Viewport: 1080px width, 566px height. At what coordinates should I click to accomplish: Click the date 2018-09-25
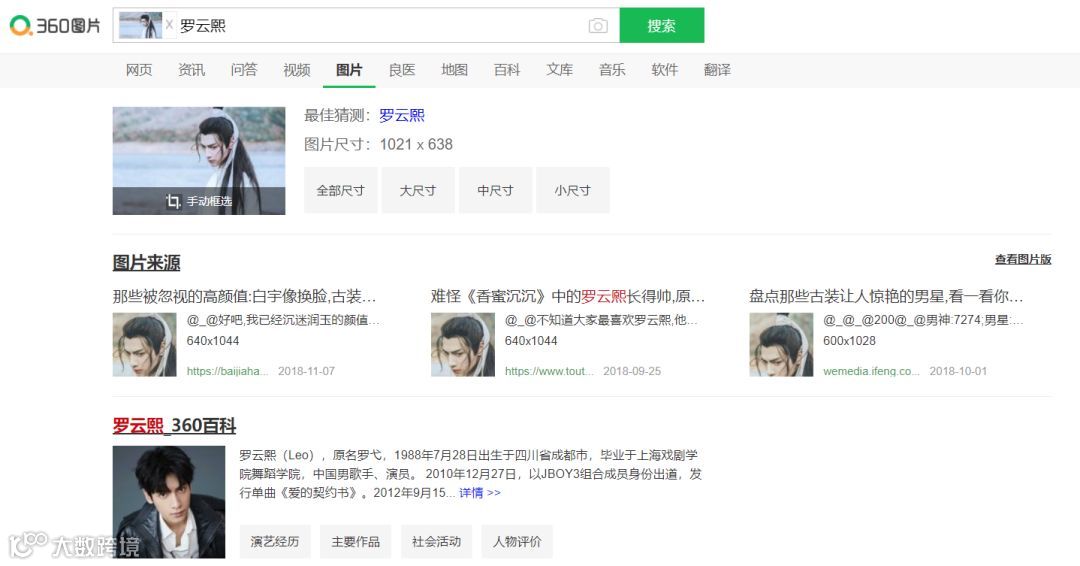(x=632, y=370)
